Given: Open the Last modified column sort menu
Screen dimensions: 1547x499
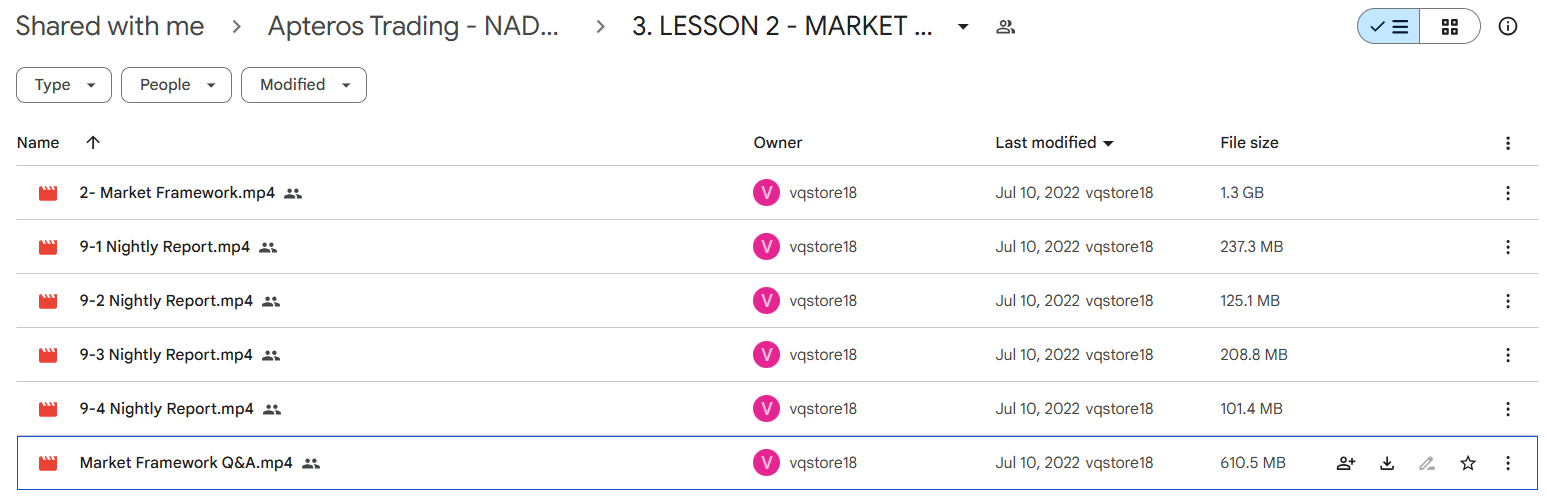Looking at the screenshot, I should pyautogui.click(x=1055, y=143).
